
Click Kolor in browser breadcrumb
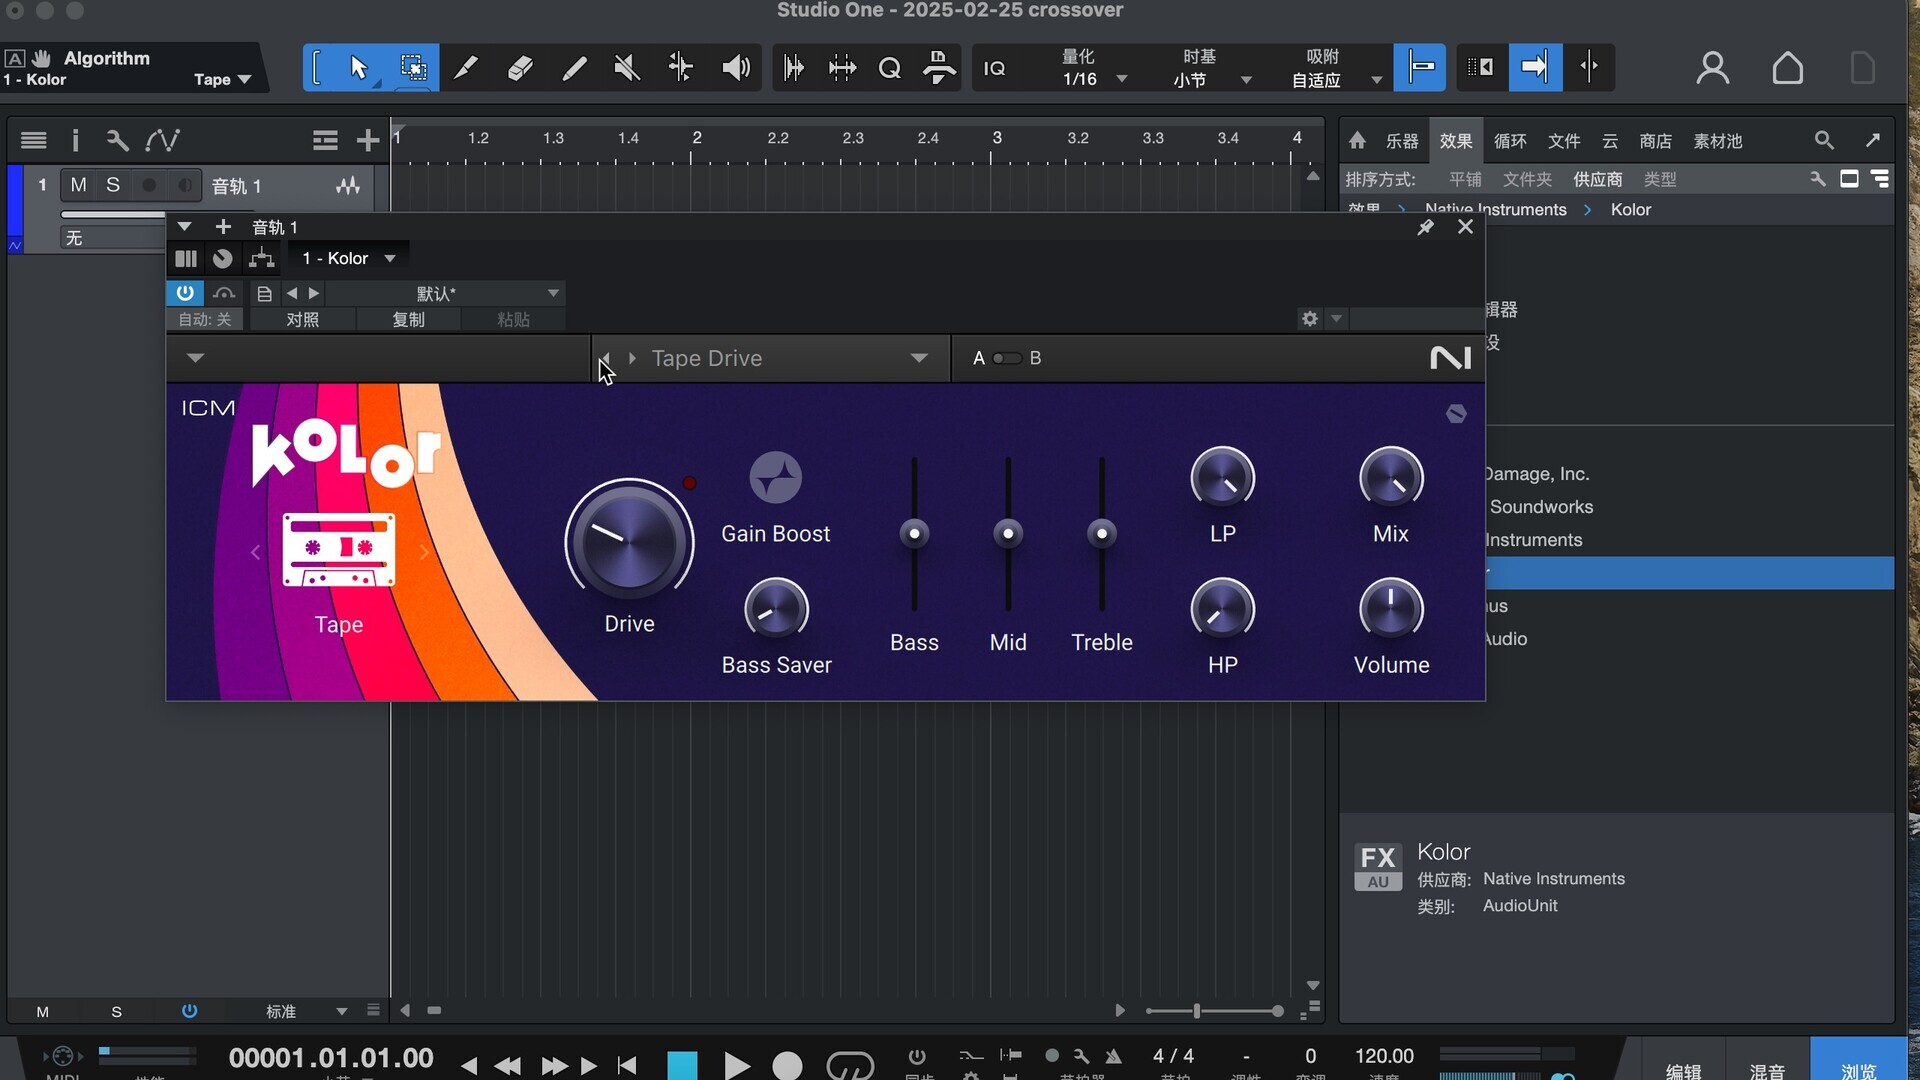pos(1630,210)
